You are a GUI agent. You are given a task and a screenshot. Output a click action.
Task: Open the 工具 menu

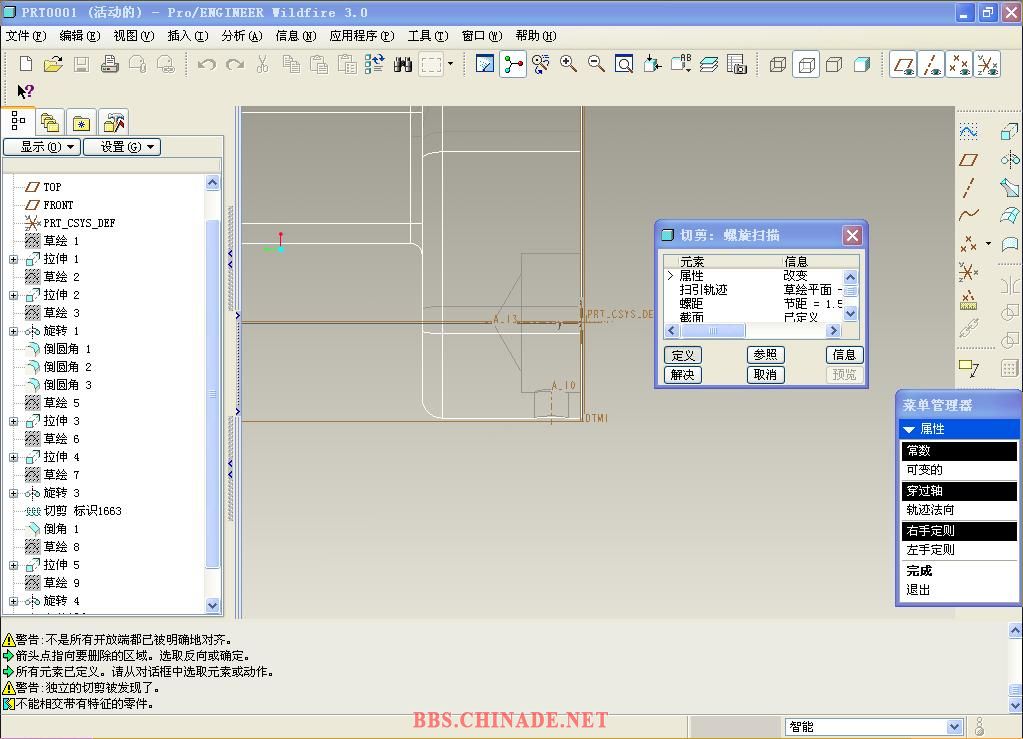coord(428,36)
